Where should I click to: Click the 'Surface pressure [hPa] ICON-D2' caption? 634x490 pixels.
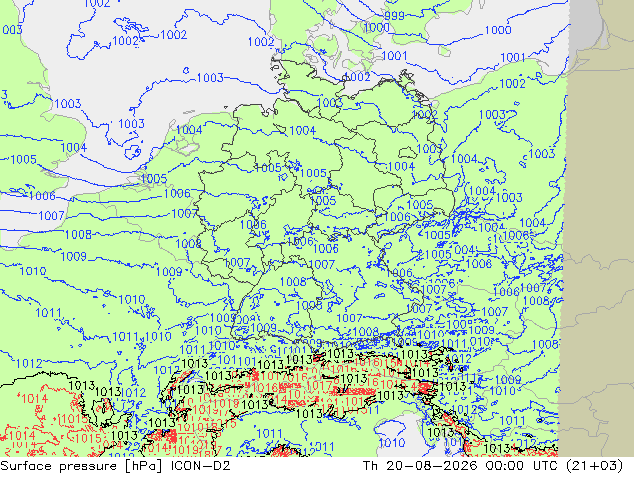click(115, 466)
